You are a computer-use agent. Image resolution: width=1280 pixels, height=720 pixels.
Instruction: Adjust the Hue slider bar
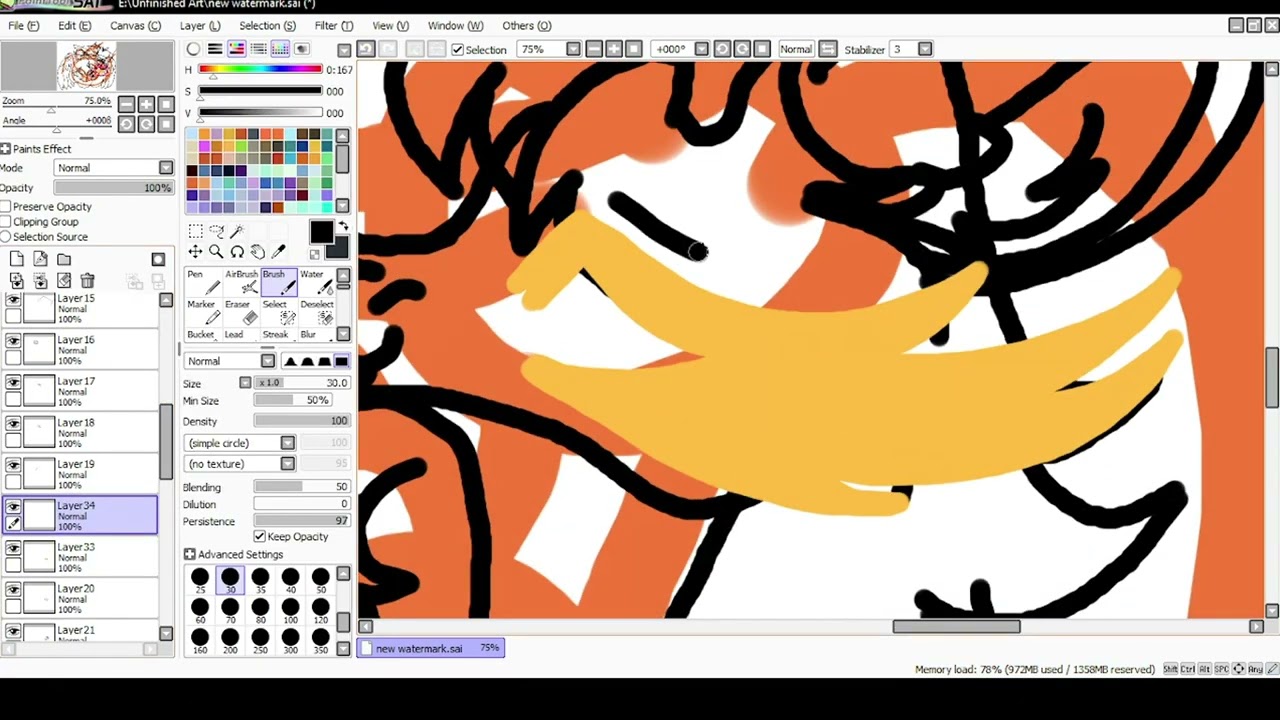click(x=260, y=69)
